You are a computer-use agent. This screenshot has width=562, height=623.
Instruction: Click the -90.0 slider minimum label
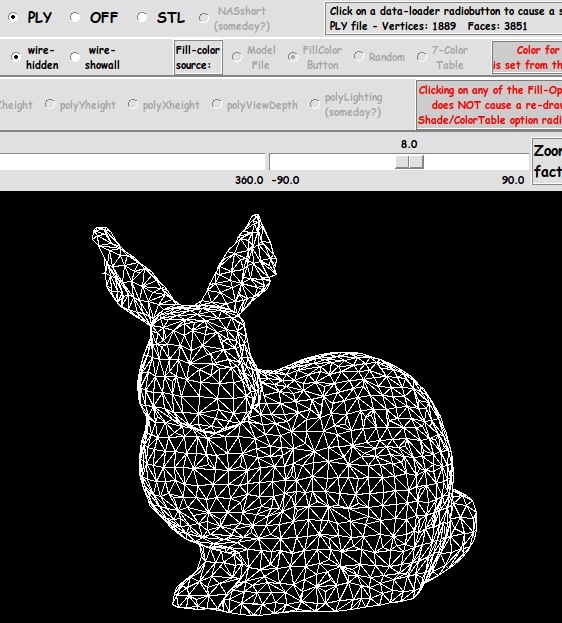click(285, 180)
